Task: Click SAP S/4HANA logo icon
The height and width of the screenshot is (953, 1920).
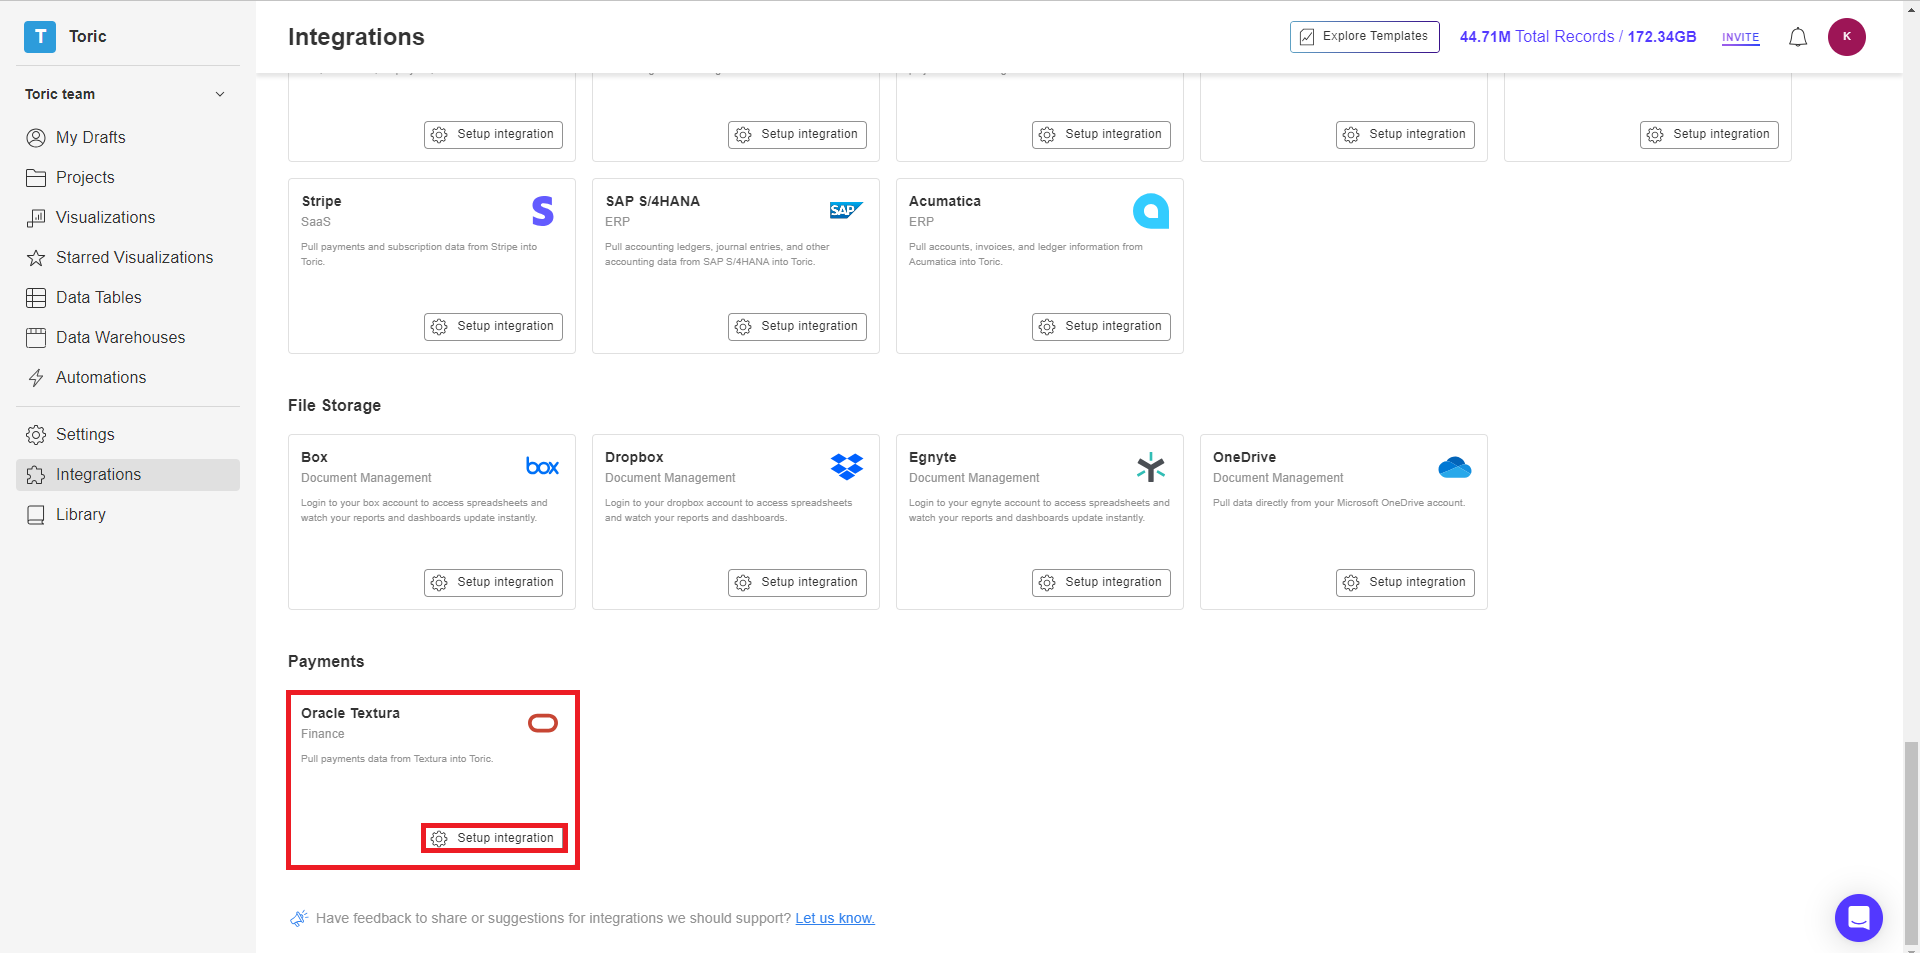Action: tap(846, 210)
